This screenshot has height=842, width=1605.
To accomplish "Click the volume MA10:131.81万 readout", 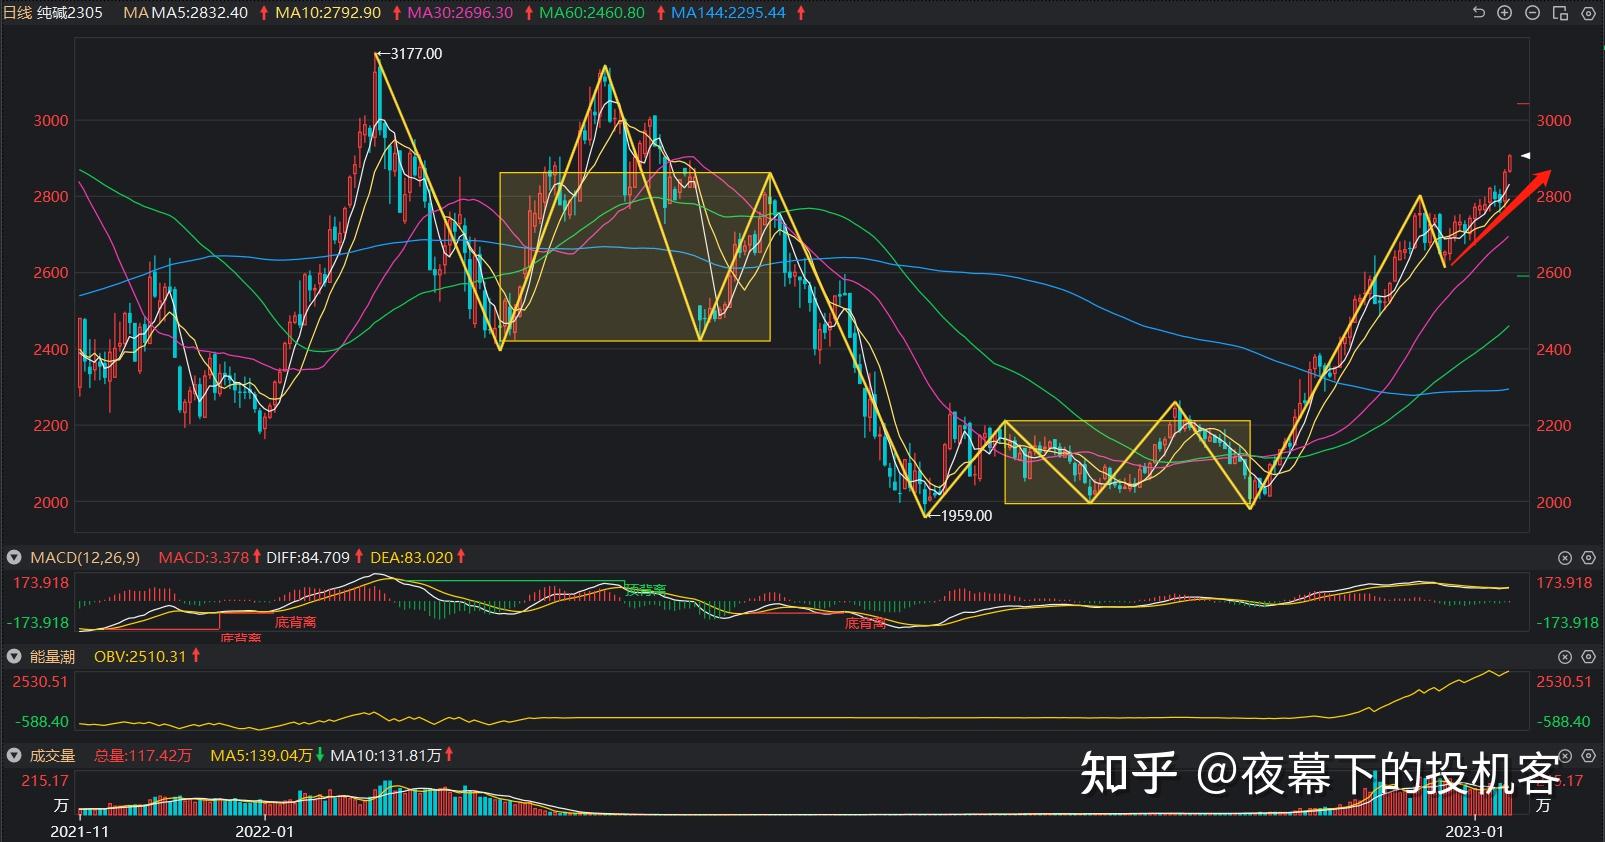I will 386,756.
